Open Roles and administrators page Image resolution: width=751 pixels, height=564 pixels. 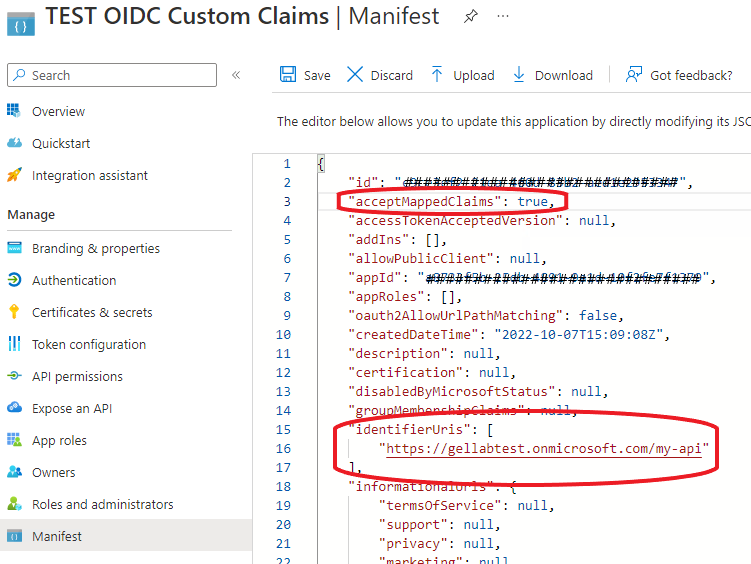click(x=103, y=504)
